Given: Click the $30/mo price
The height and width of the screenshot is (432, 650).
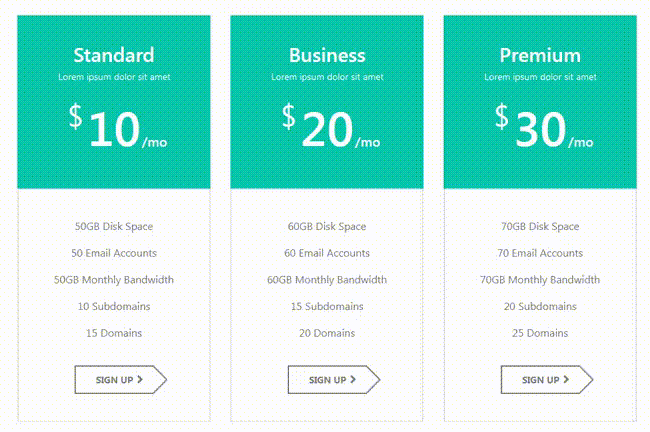Looking at the screenshot, I should coord(544,130).
